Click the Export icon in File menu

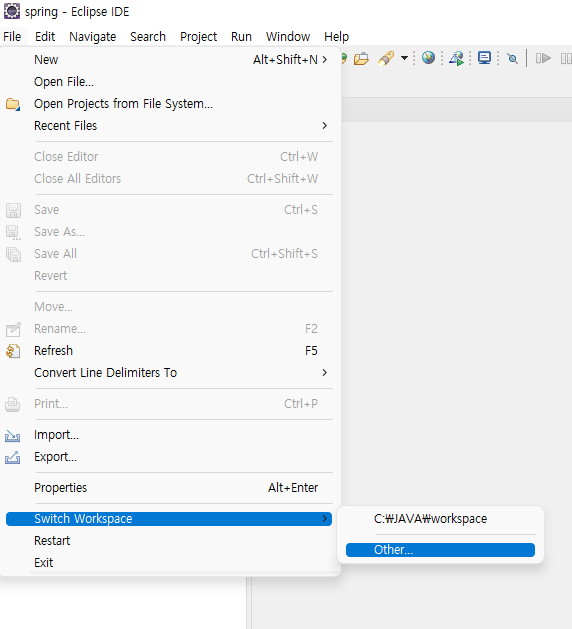point(12,457)
